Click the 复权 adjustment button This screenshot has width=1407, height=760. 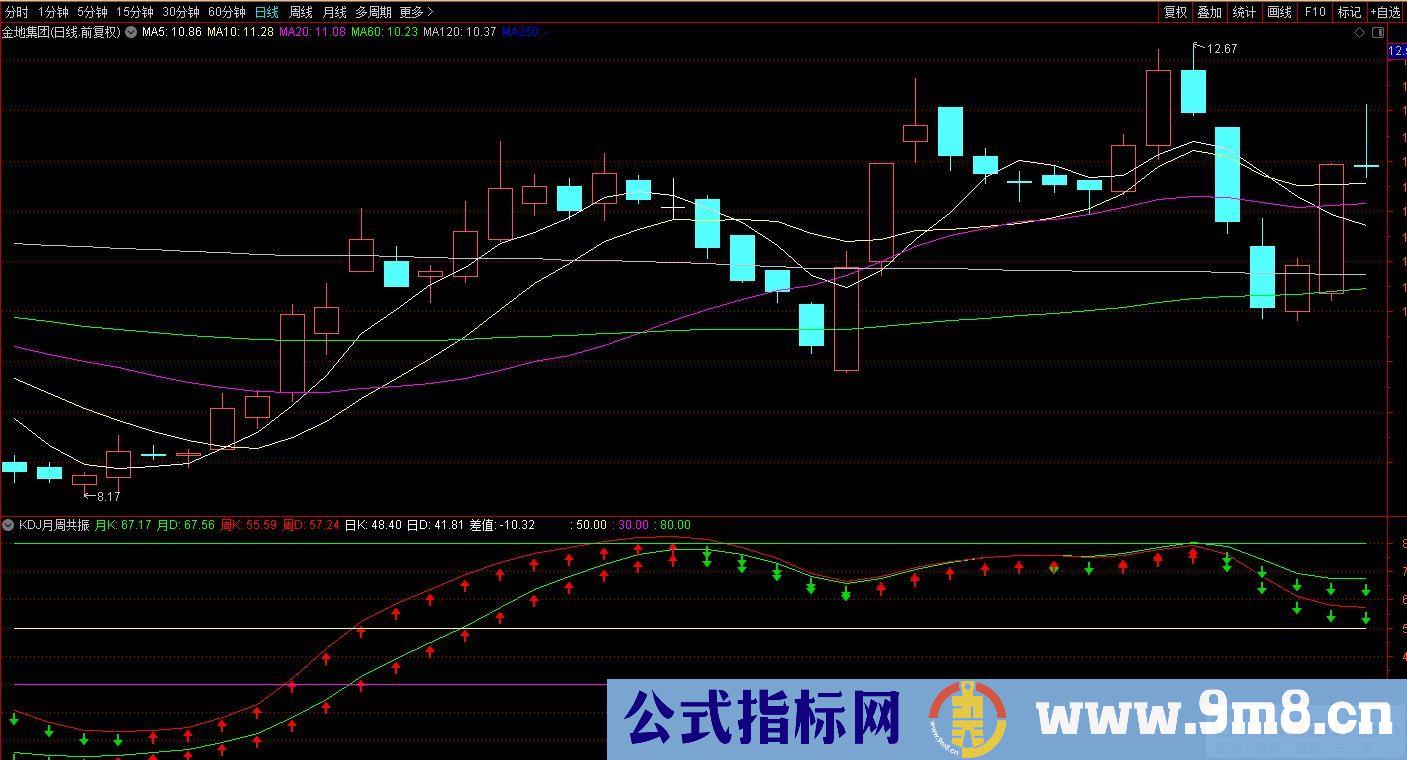(x=1175, y=12)
